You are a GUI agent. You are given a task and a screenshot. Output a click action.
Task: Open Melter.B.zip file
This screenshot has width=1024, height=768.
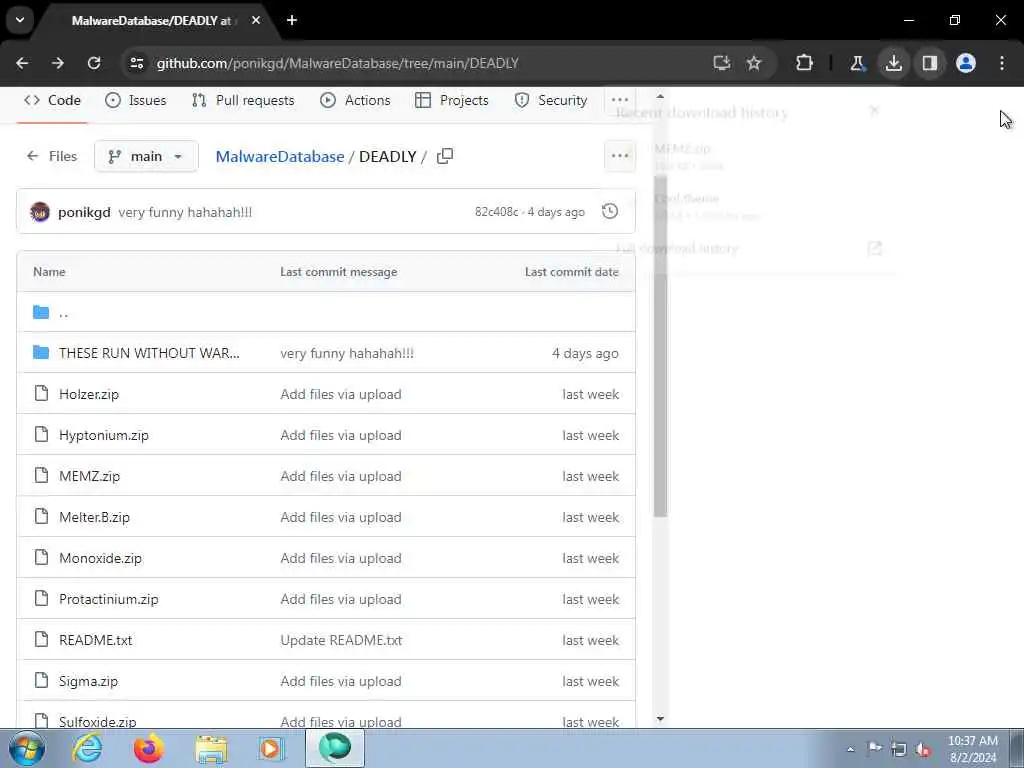click(94, 517)
